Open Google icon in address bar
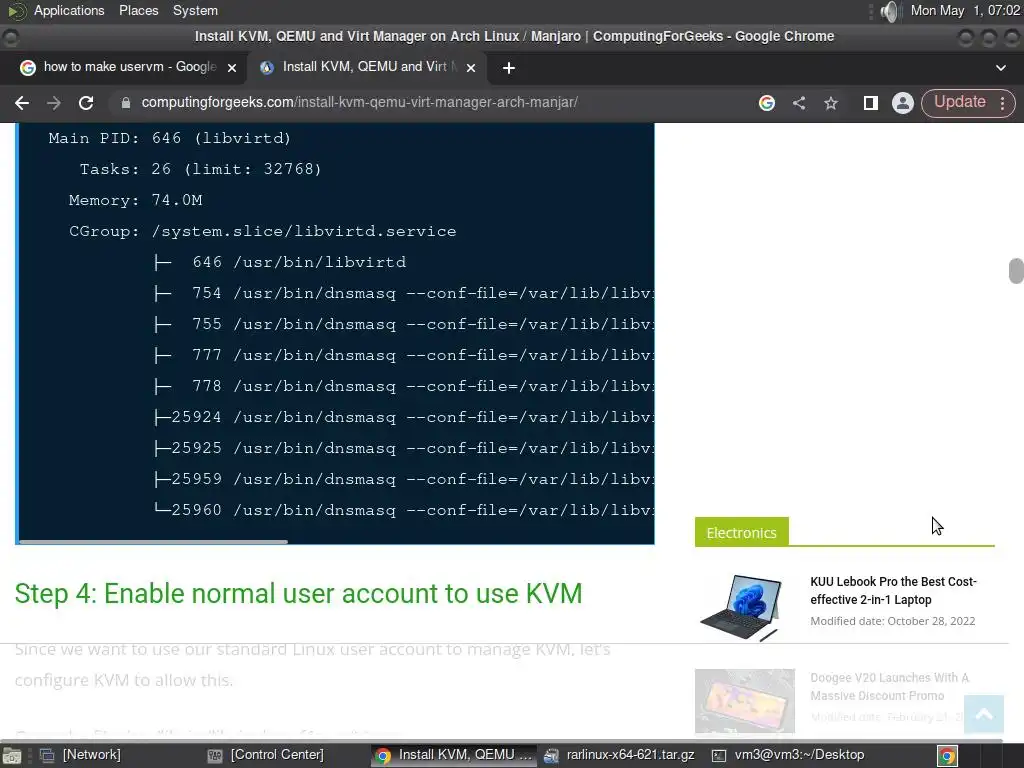 (767, 103)
